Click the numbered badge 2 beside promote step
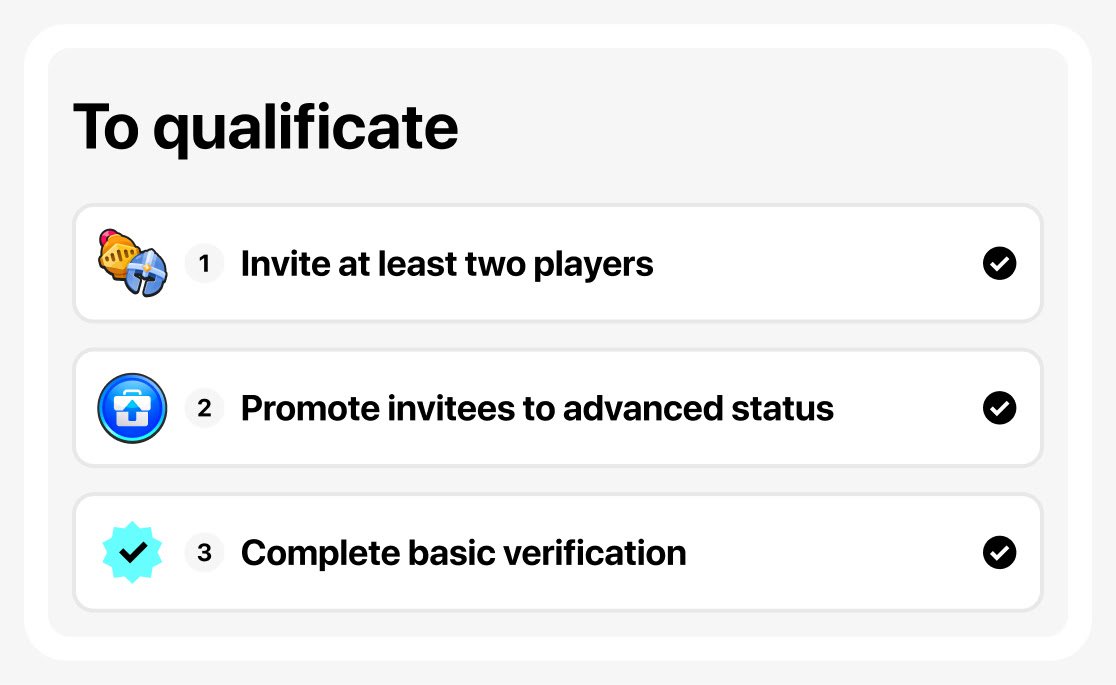The image size is (1116, 685). point(204,408)
